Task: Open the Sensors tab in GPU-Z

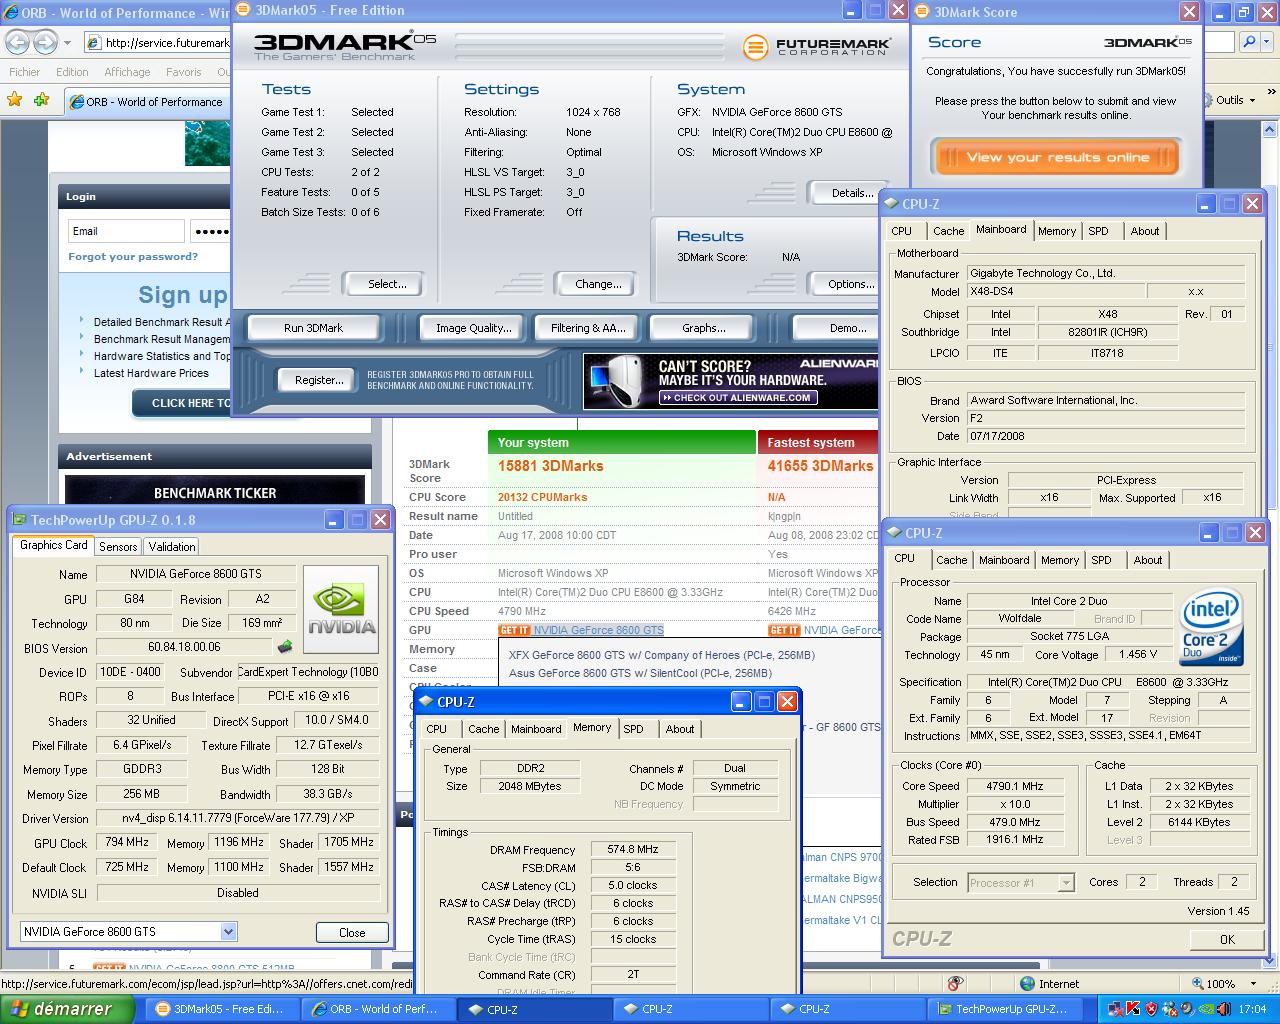Action: coord(118,546)
